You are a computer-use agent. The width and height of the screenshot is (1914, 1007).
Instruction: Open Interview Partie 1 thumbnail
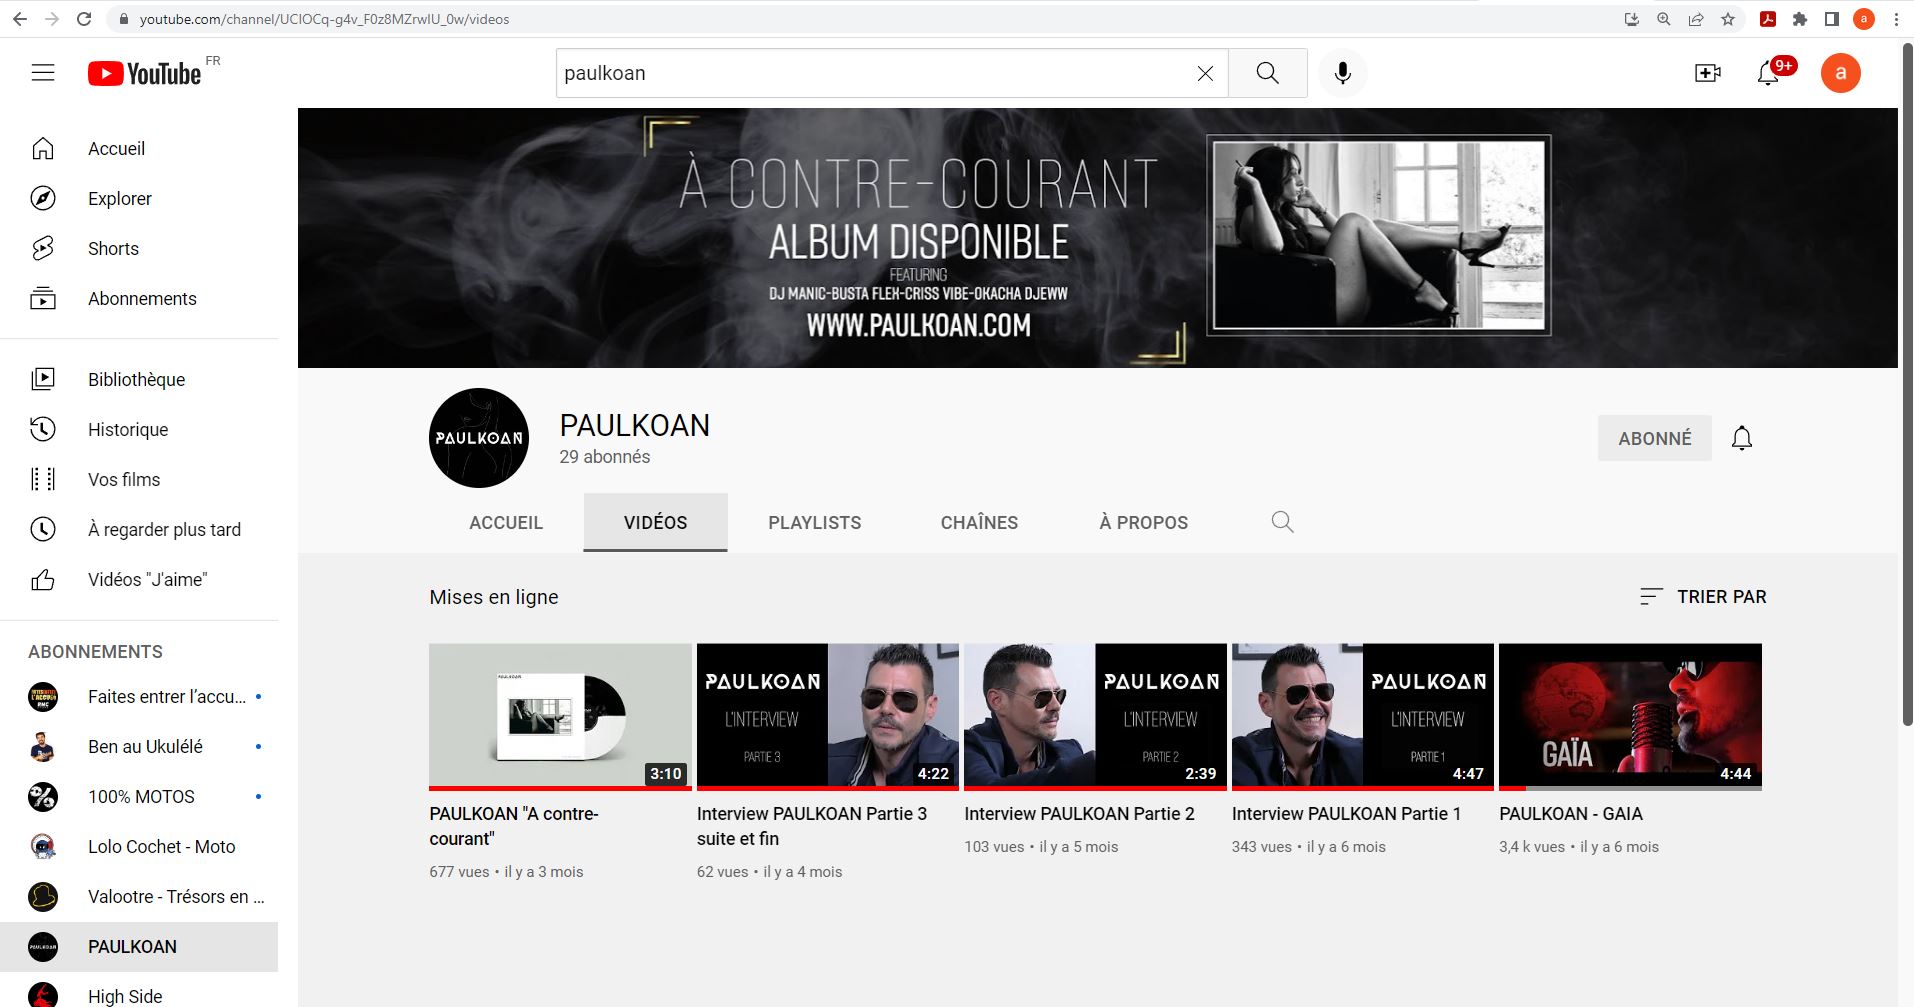click(x=1363, y=716)
